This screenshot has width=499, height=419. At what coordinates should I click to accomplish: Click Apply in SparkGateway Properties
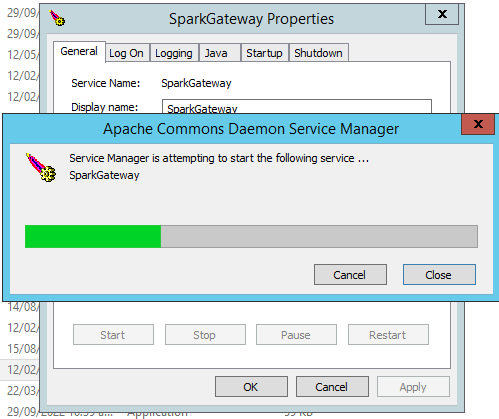[413, 387]
